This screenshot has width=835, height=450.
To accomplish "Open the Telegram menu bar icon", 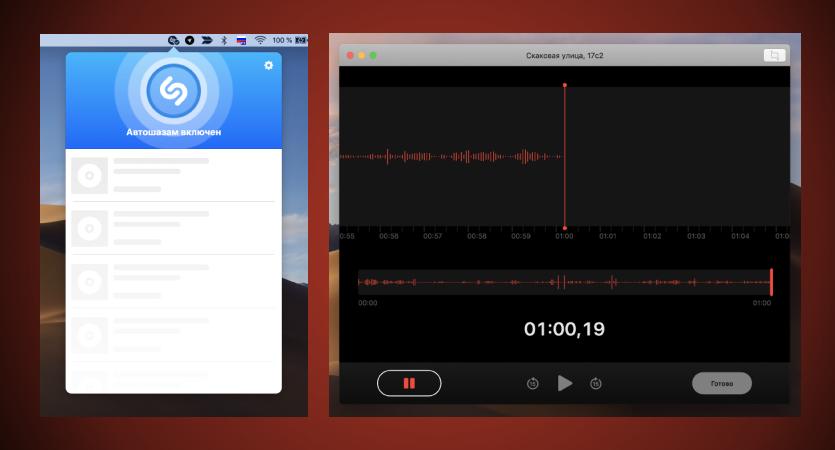I will [190, 40].
